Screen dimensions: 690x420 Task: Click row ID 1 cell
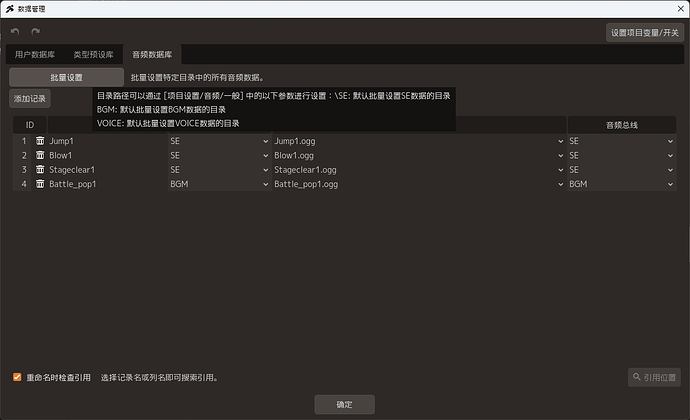pos(24,141)
